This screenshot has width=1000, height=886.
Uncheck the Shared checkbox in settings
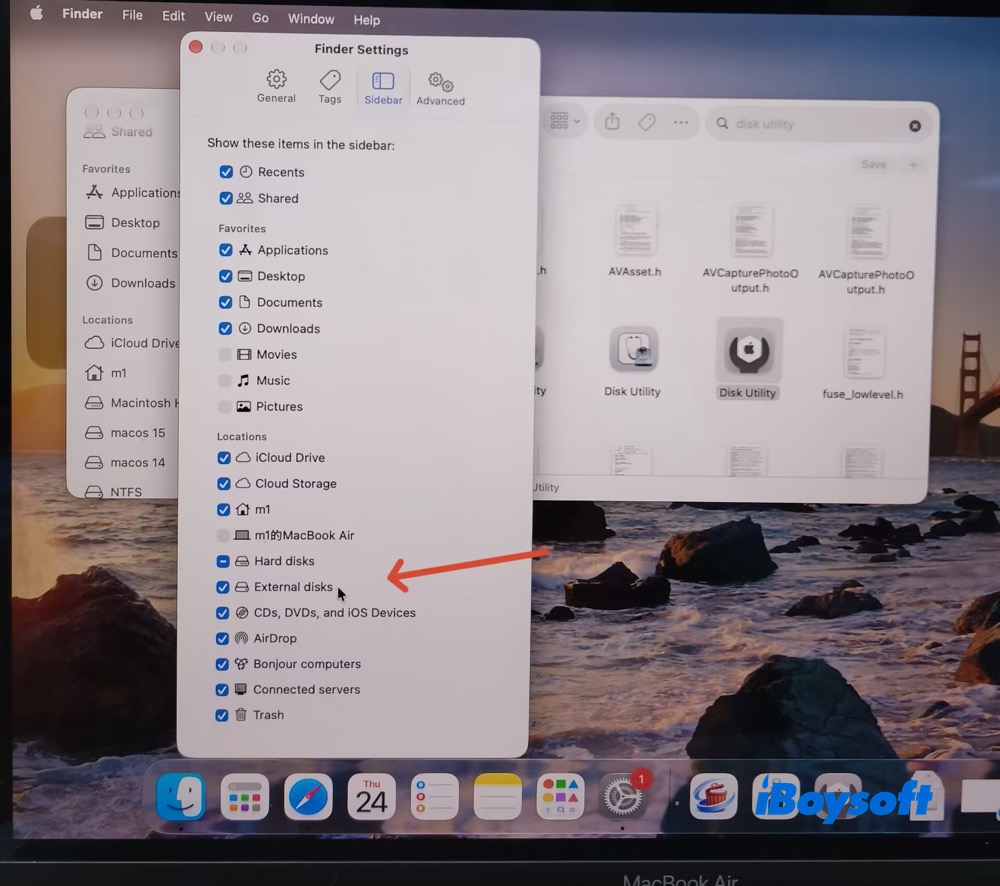tap(226, 198)
